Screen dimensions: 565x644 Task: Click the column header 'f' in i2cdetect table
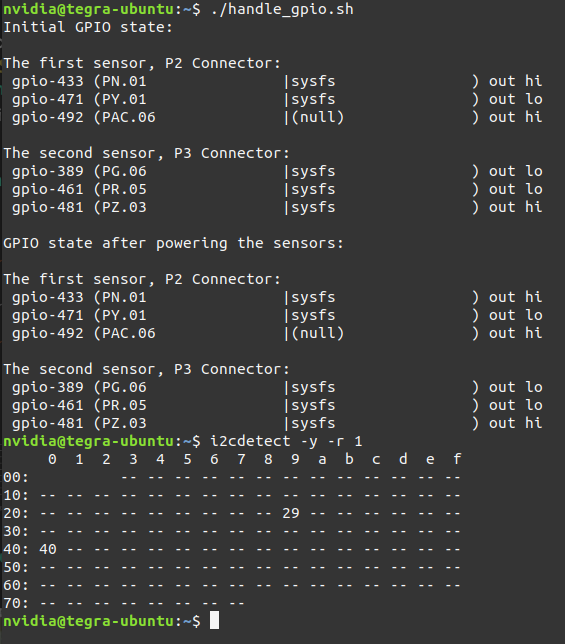(457, 459)
